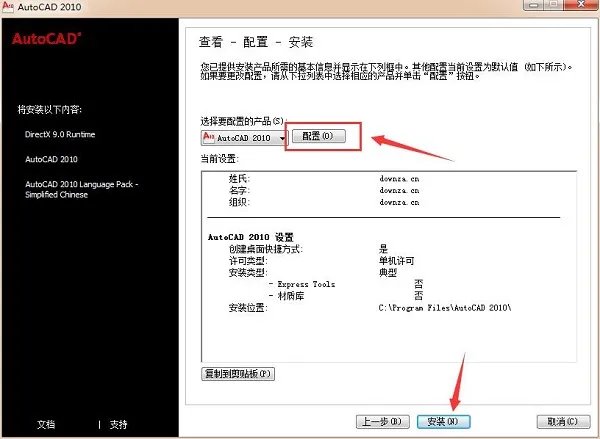Open the 支持 support link
This screenshot has width=600, height=439.
coord(118,424)
